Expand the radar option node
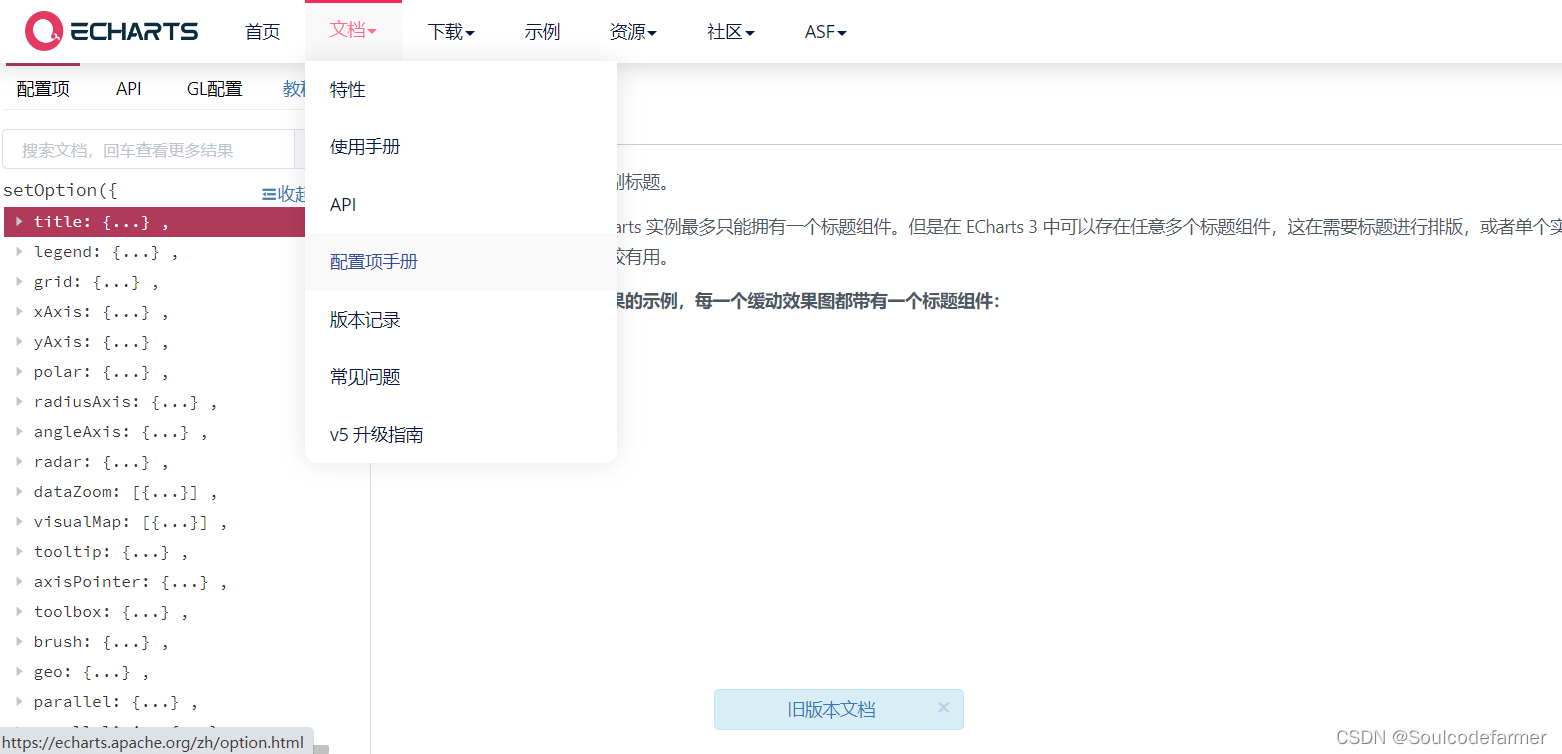 [19, 461]
